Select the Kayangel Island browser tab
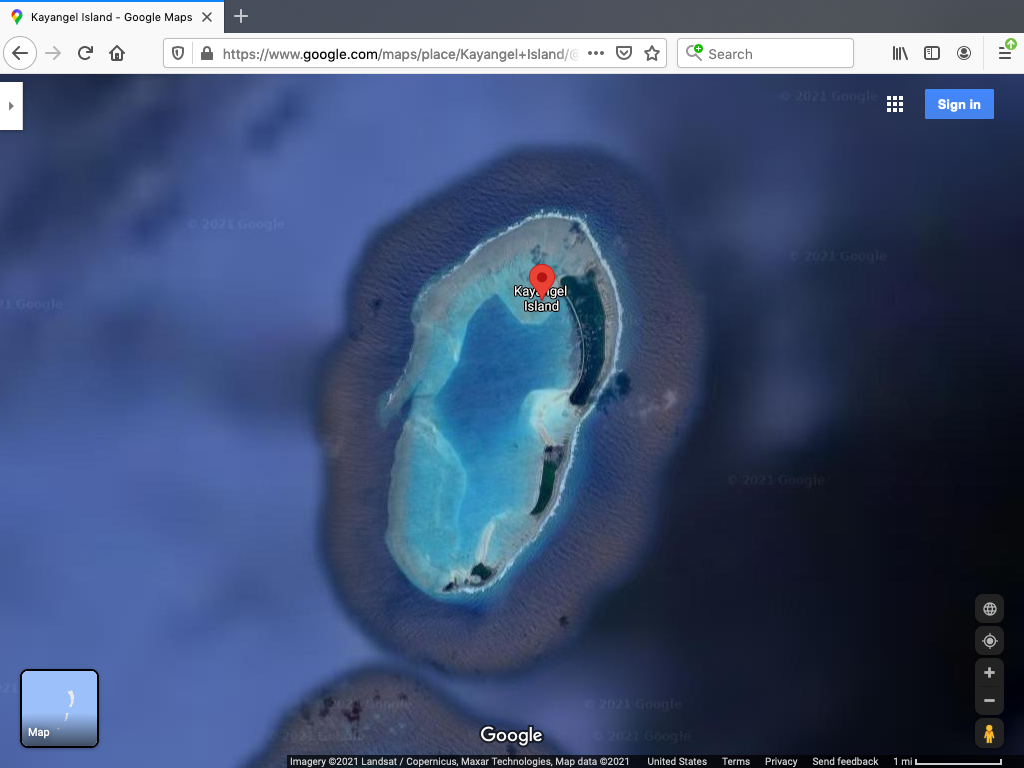Image resolution: width=1024 pixels, height=768 pixels. [110, 17]
